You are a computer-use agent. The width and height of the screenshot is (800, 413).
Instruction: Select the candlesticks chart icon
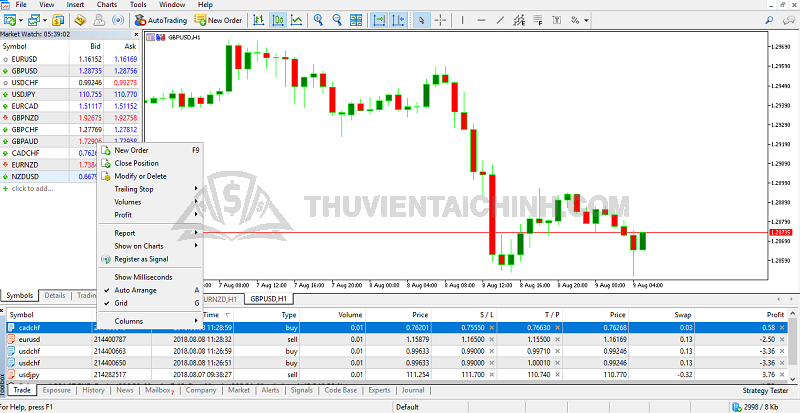(x=278, y=20)
